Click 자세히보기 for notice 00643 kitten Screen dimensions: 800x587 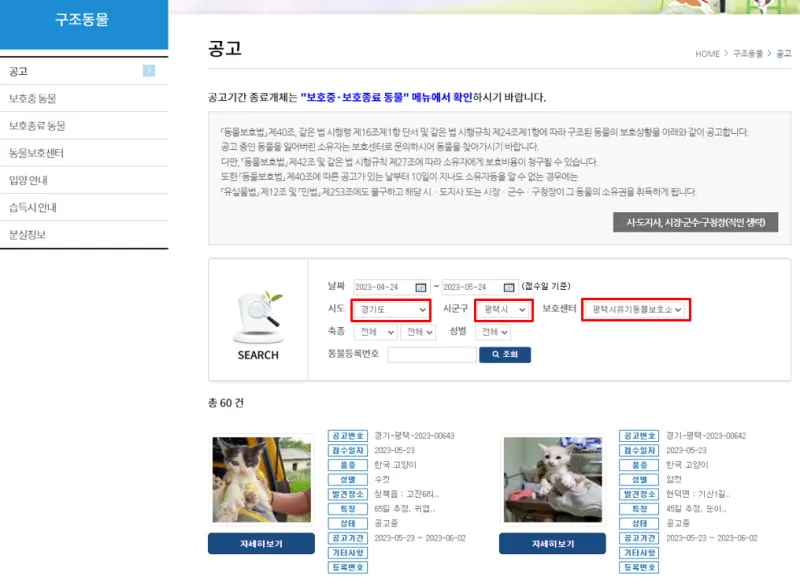coord(261,544)
